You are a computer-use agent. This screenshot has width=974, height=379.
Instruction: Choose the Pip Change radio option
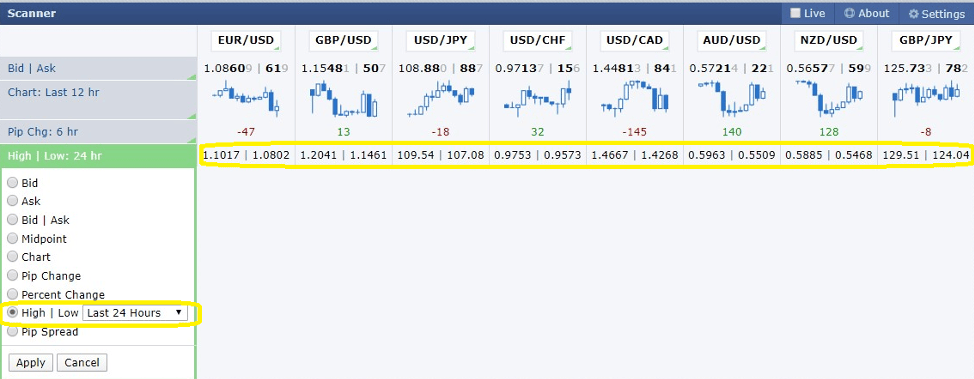point(12,275)
